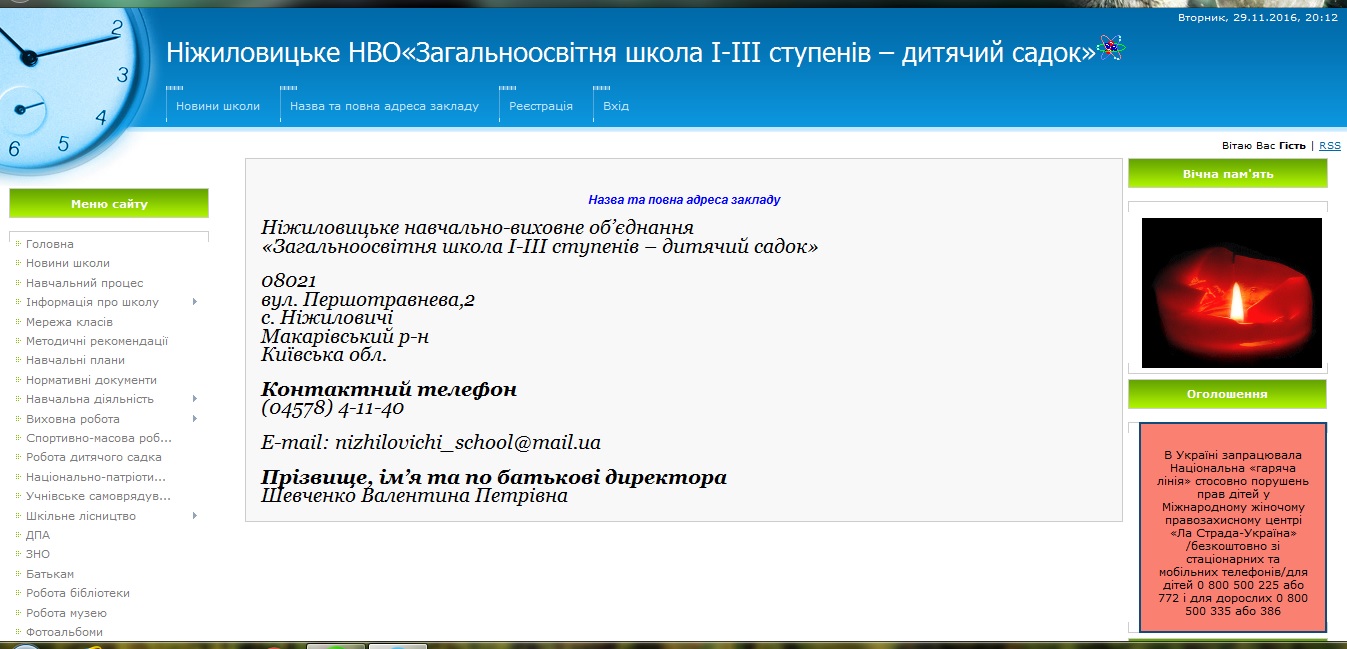Expand the Виховна робота submenu arrow
Viewport: 1347px width, 649px height.
(194, 419)
